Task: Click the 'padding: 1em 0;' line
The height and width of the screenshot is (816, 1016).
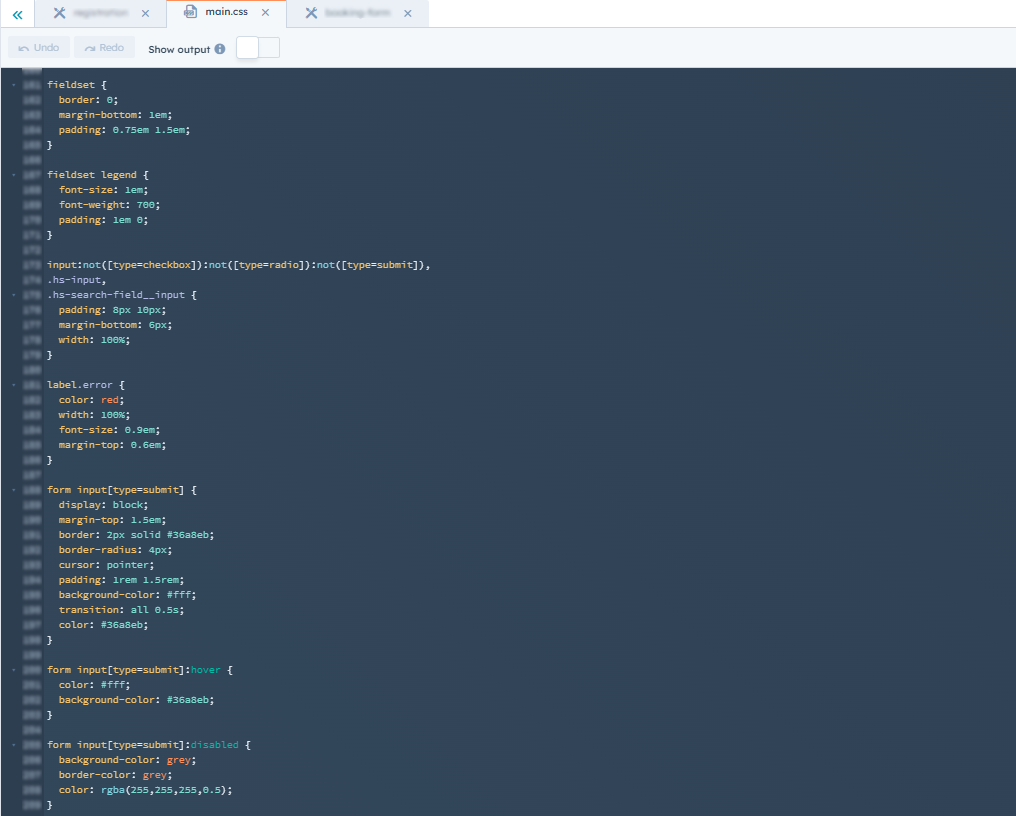Action: [x=103, y=220]
